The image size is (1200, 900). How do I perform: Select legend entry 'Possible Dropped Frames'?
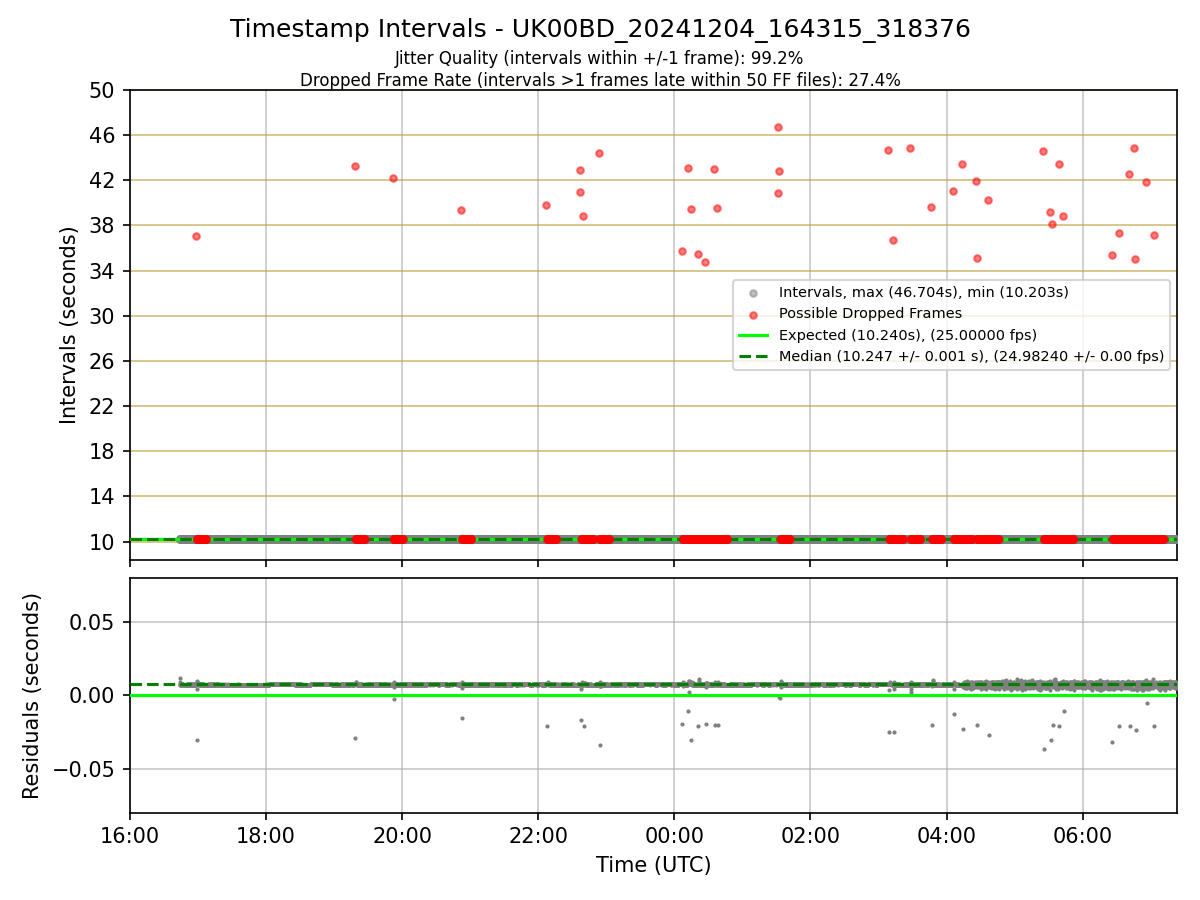[870, 313]
